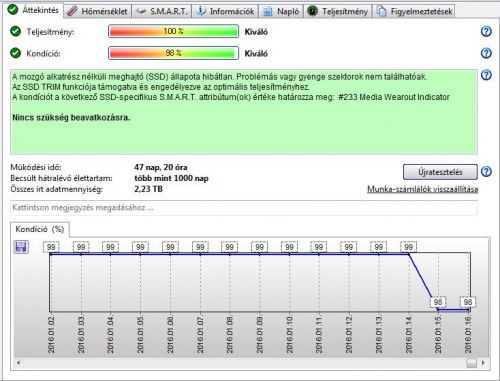
Task: Click the 'Becsült hátralévő élettartam:' label
Action: click(x=61, y=178)
